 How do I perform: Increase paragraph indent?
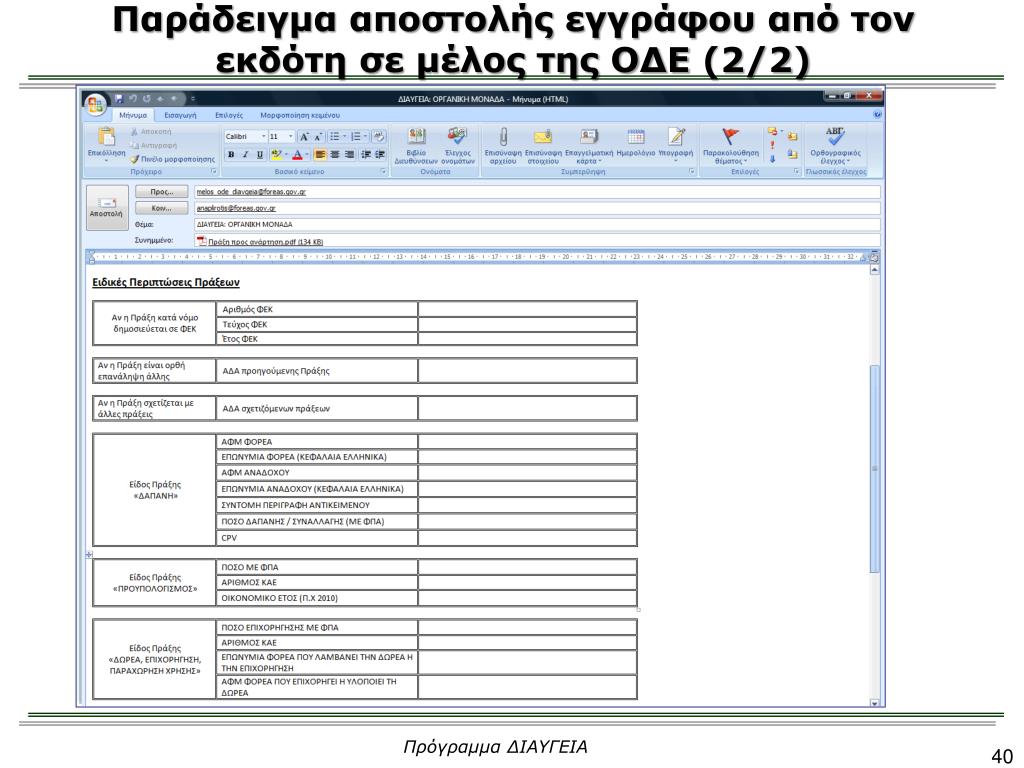tap(379, 154)
